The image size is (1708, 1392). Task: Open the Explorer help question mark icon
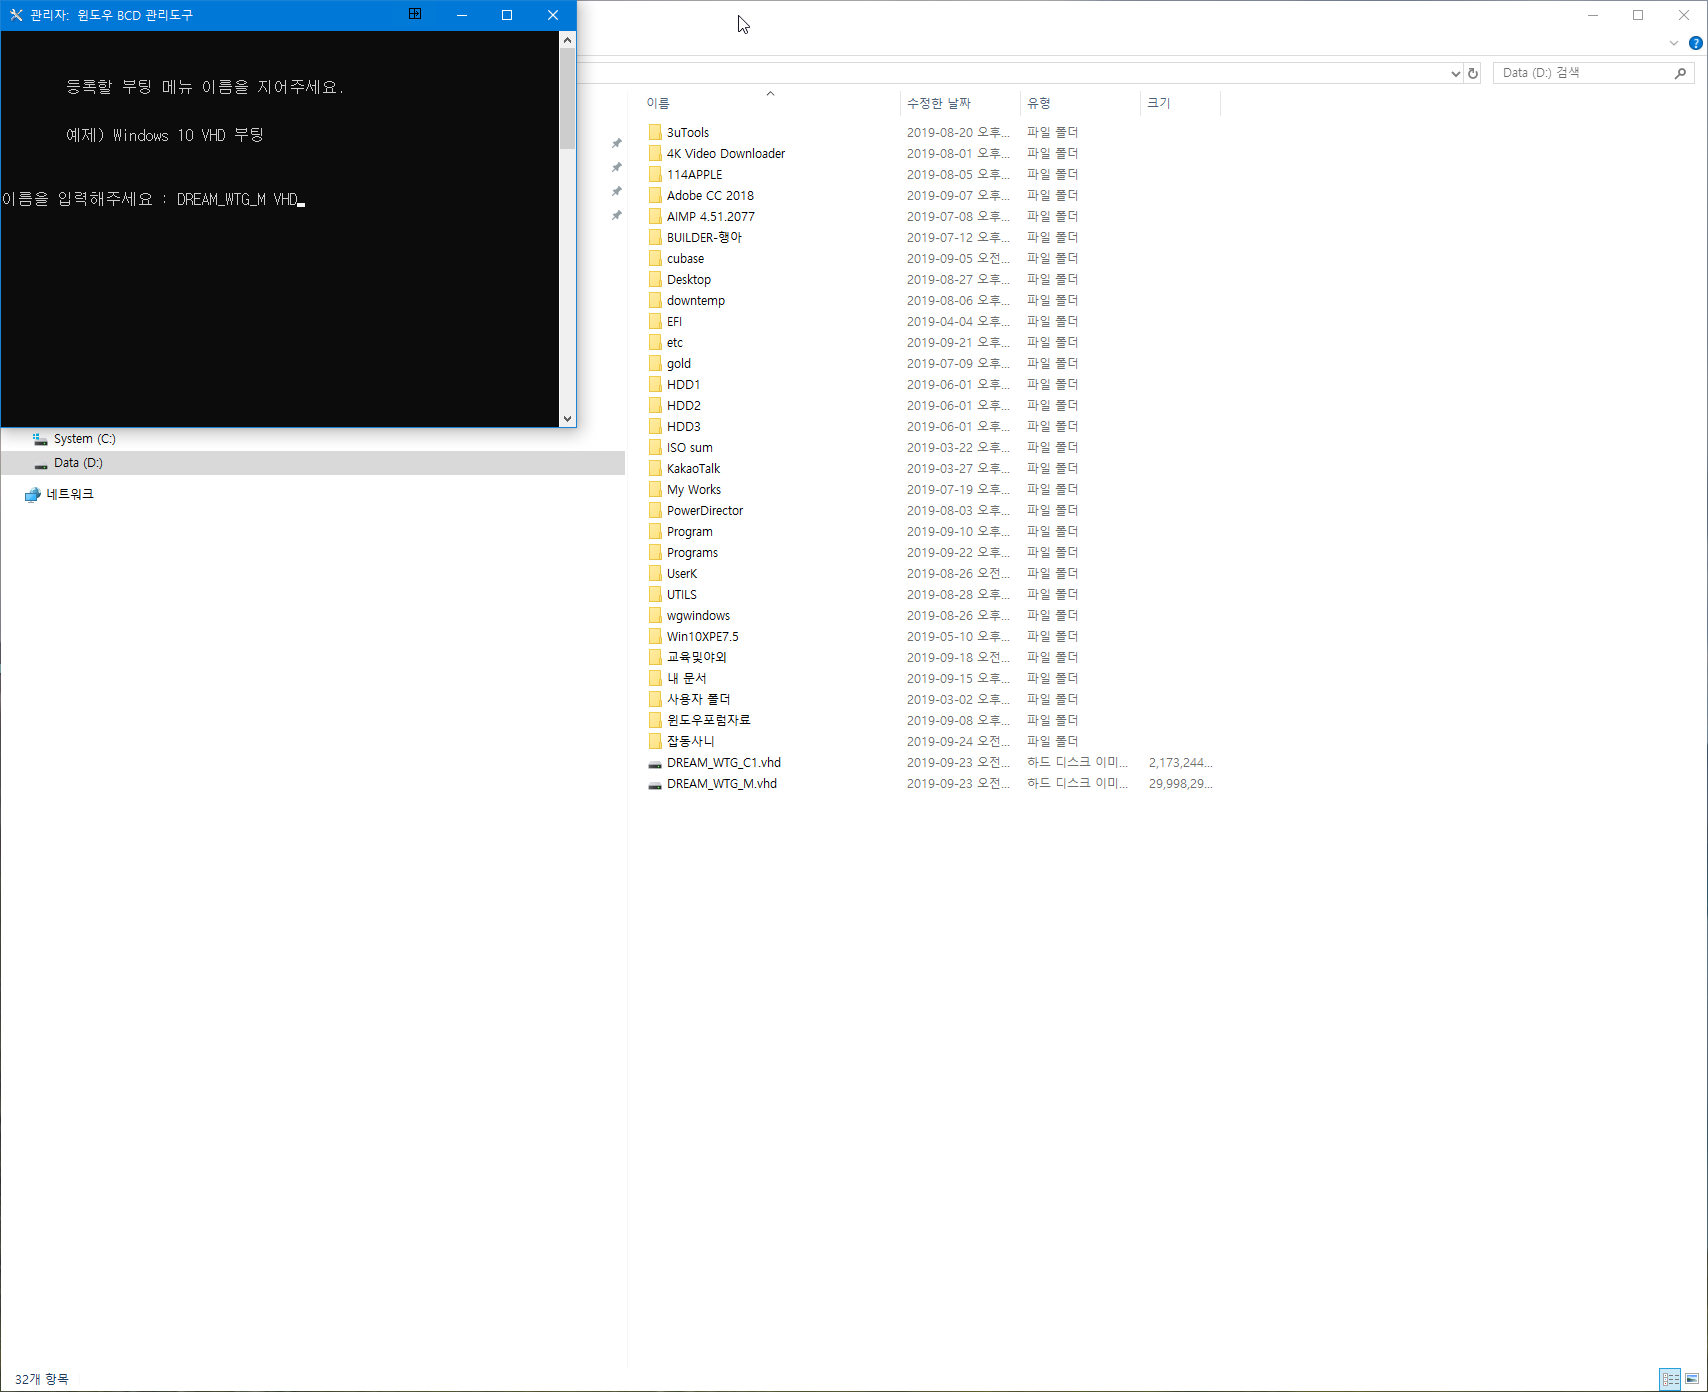1696,43
